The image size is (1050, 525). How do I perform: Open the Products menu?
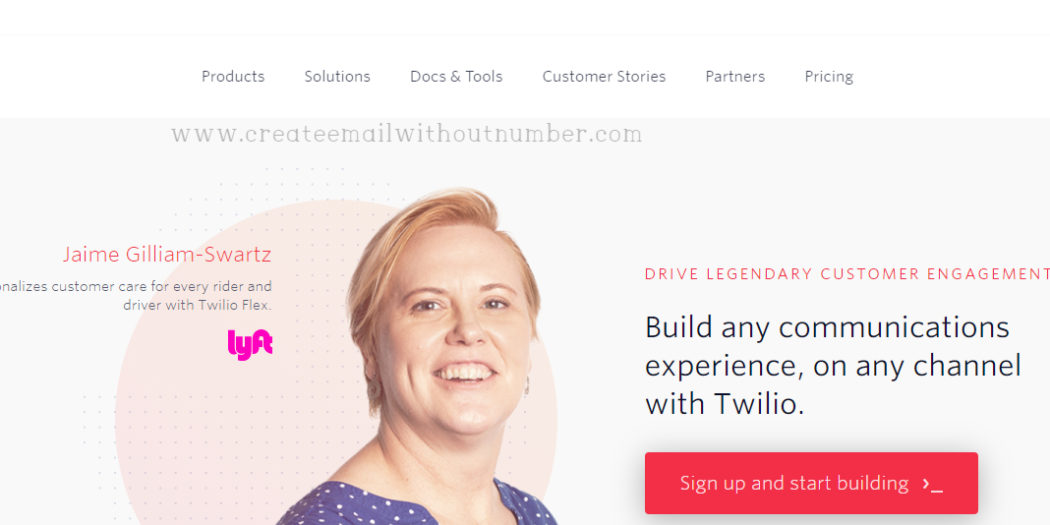[233, 76]
